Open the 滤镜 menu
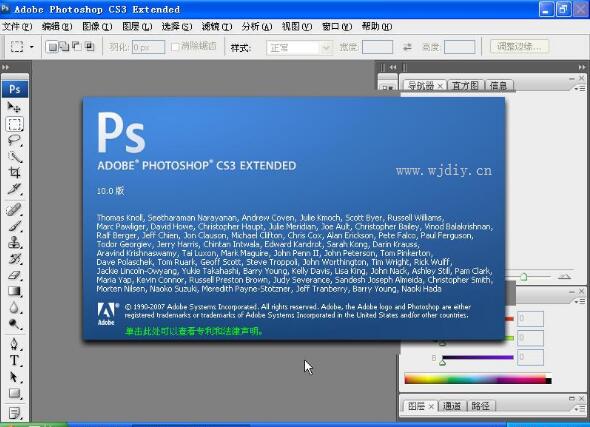Image resolution: width=590 pixels, height=427 pixels. [217, 26]
